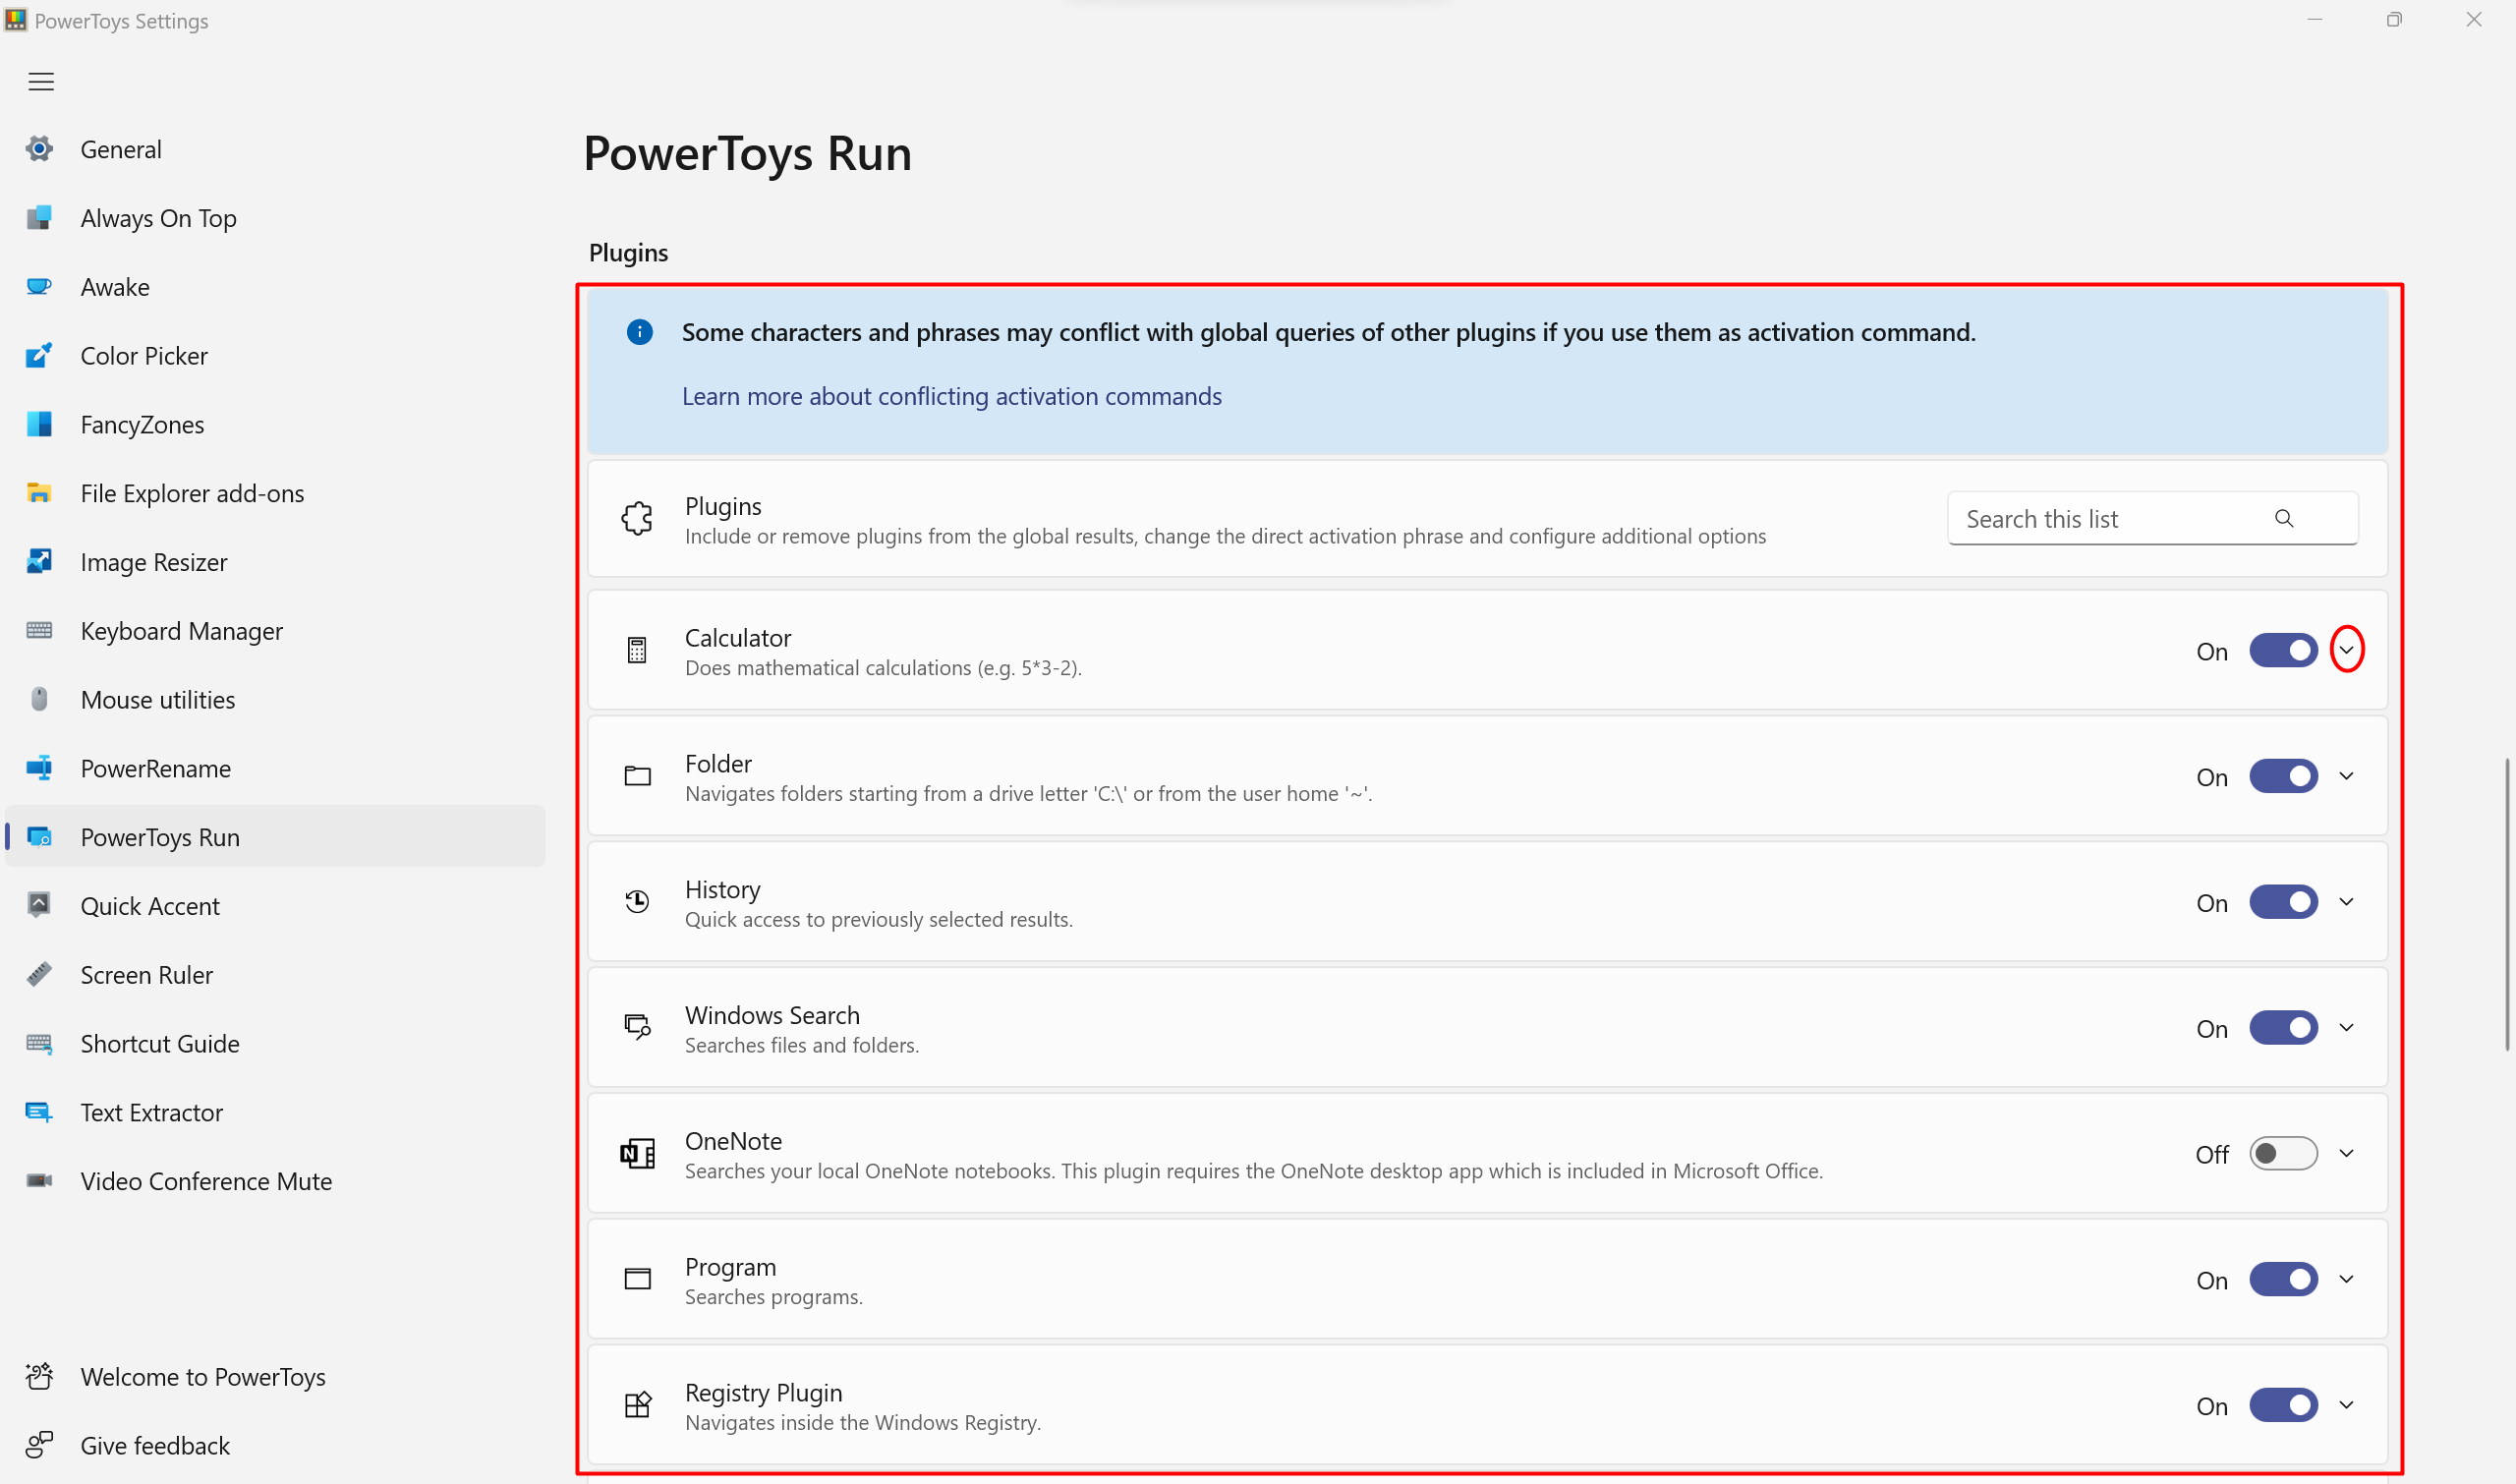Open Screen Ruler via its ruler icon
This screenshot has width=2516, height=1484.
[x=39, y=974]
